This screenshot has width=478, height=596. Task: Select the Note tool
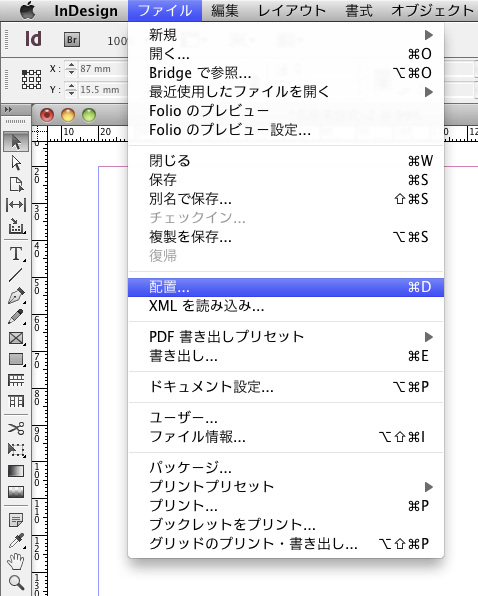click(16, 520)
